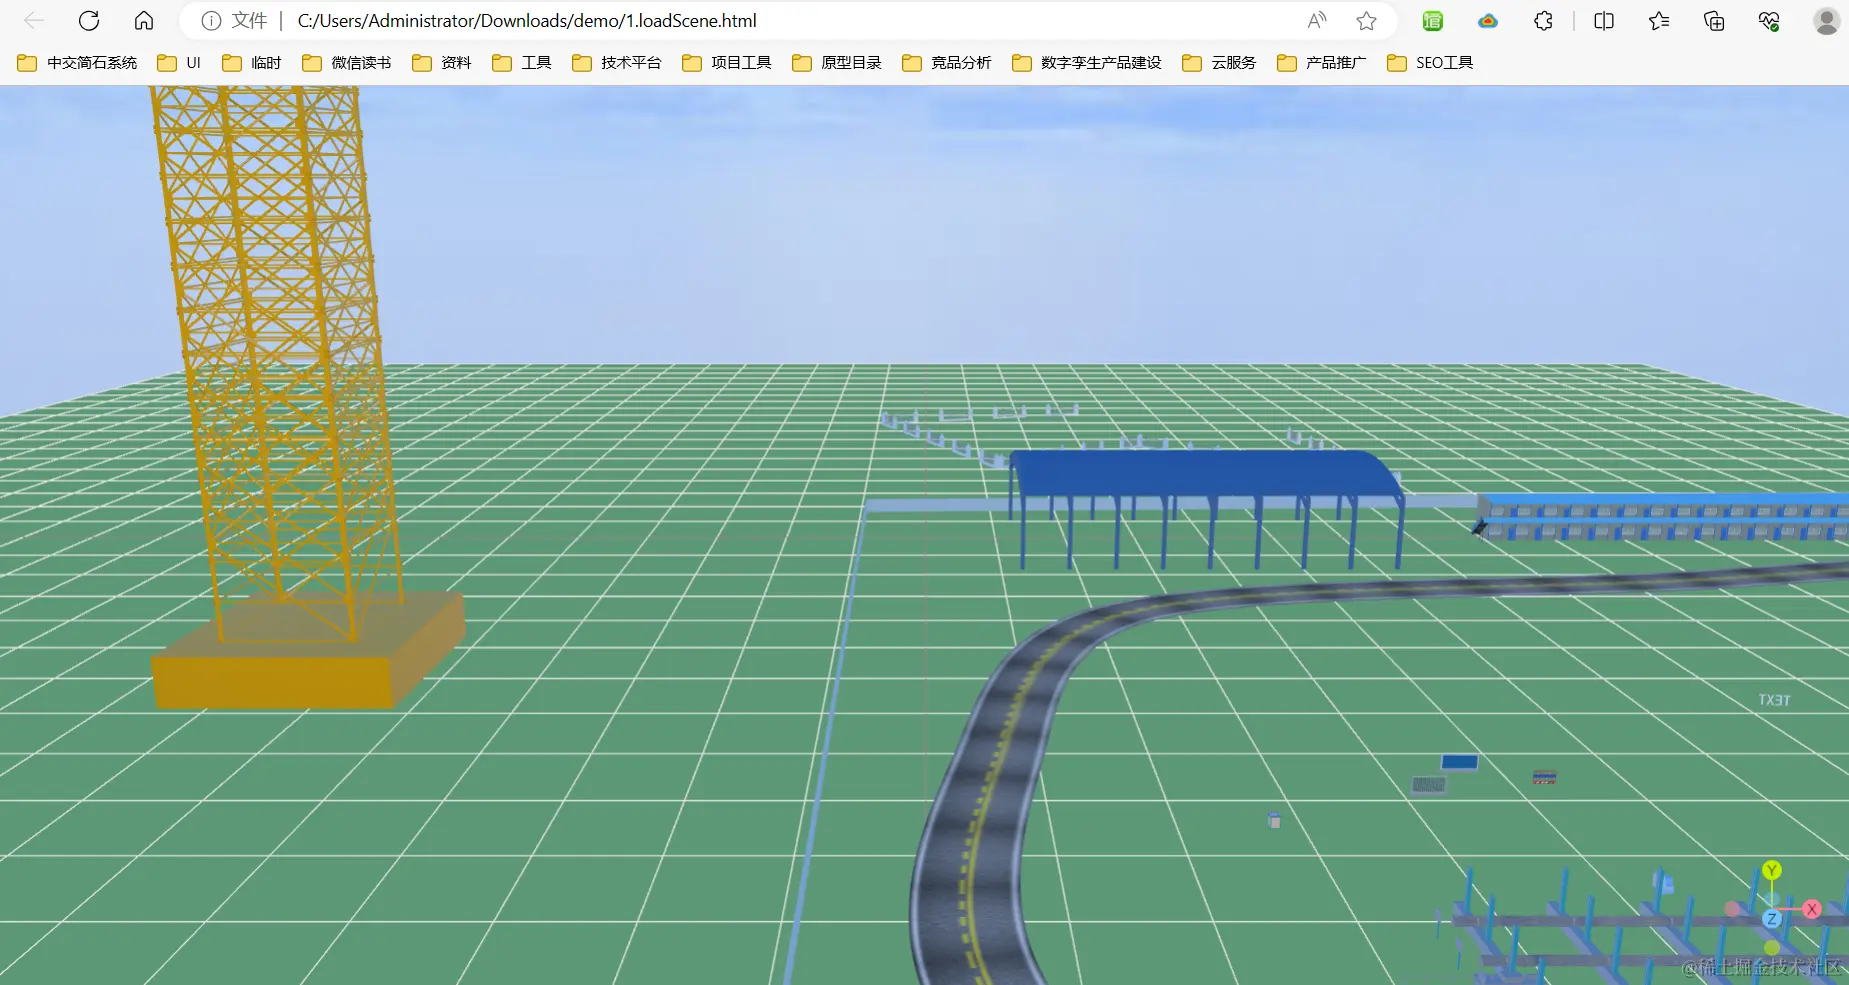Open the extensions puzzle icon
This screenshot has width=1849, height=985.
point(1544,21)
